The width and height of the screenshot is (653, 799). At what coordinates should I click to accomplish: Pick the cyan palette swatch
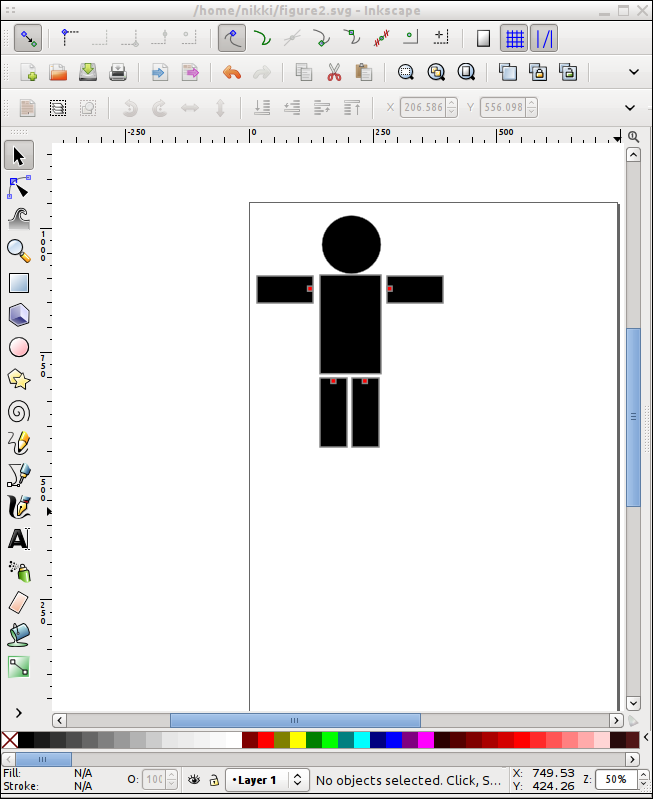coord(361,740)
